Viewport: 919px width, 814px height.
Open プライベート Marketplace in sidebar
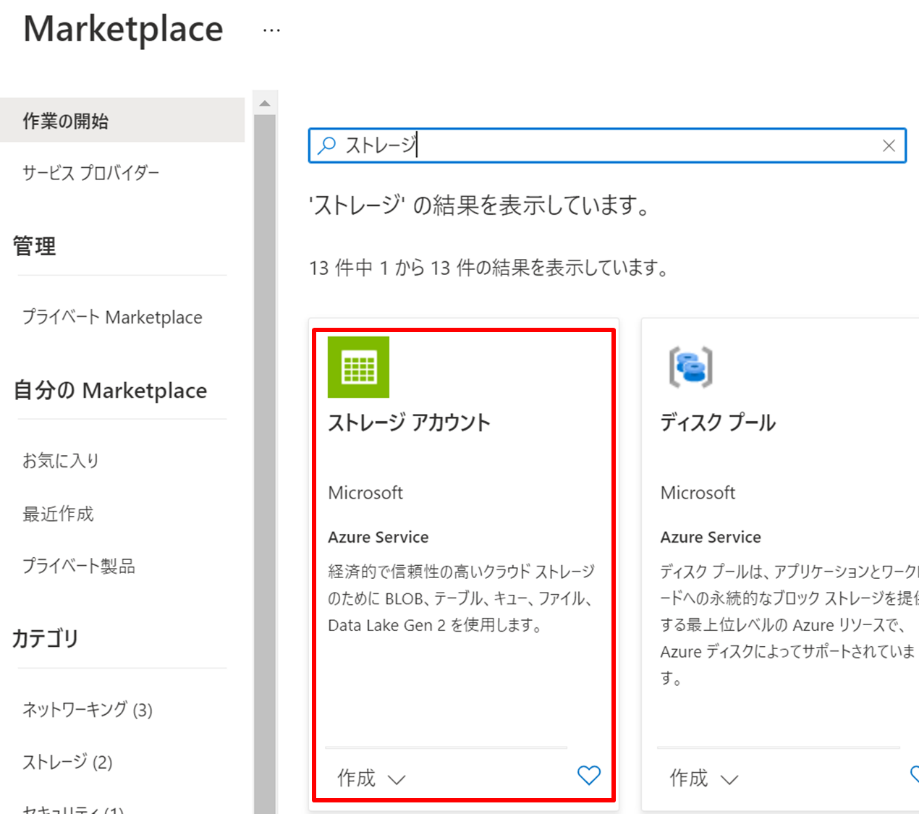pos(113,317)
